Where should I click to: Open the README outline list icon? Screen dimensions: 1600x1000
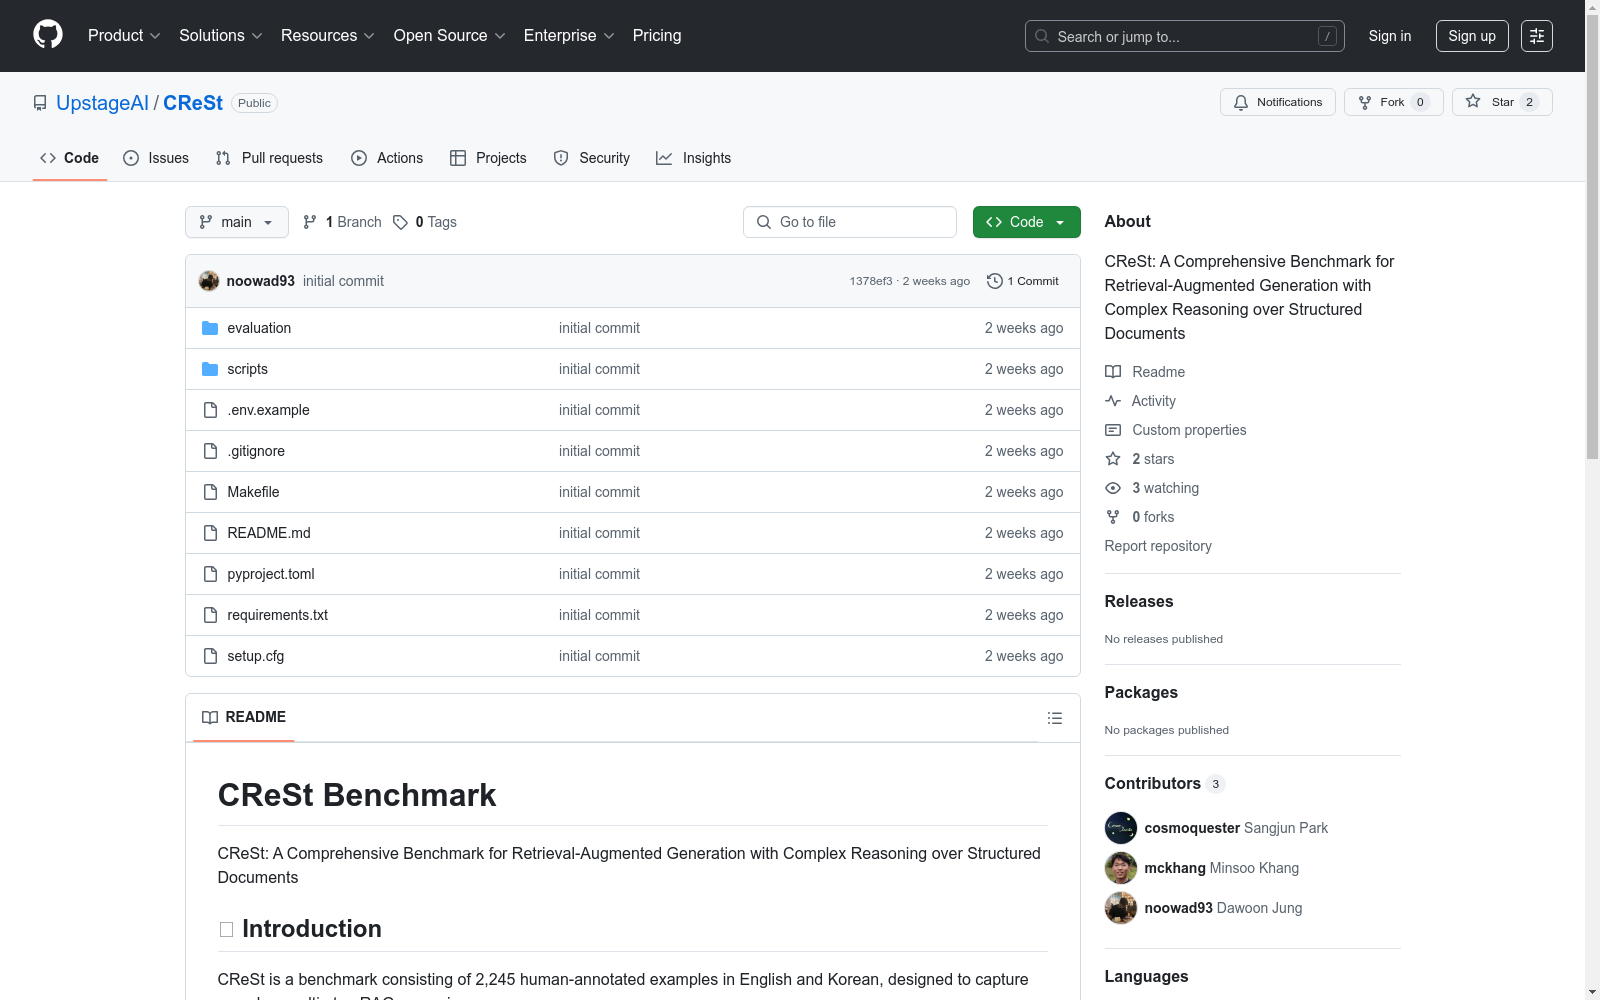pos(1054,718)
